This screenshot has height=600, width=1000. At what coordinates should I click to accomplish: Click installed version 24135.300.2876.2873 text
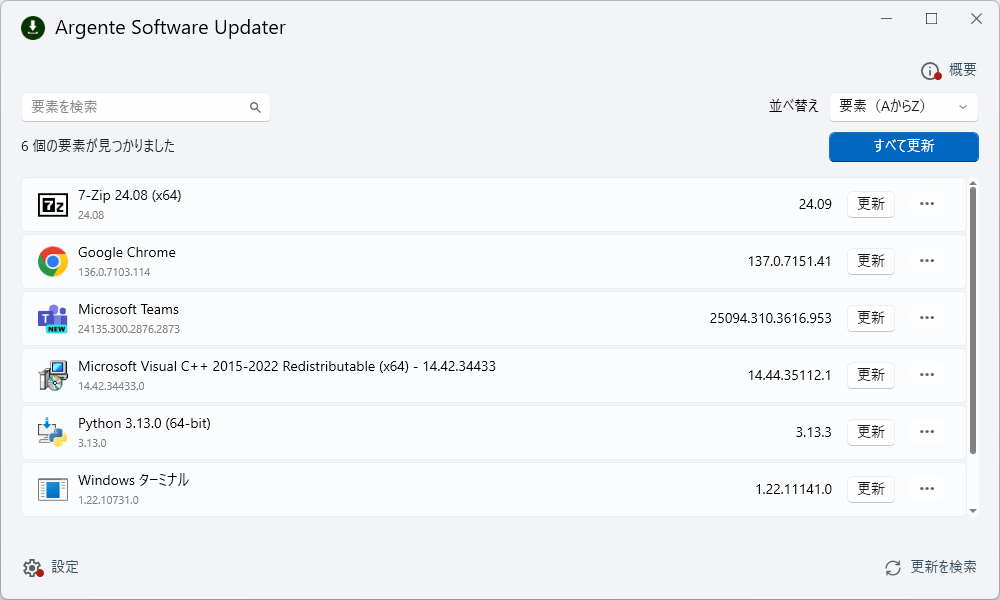tap(129, 330)
